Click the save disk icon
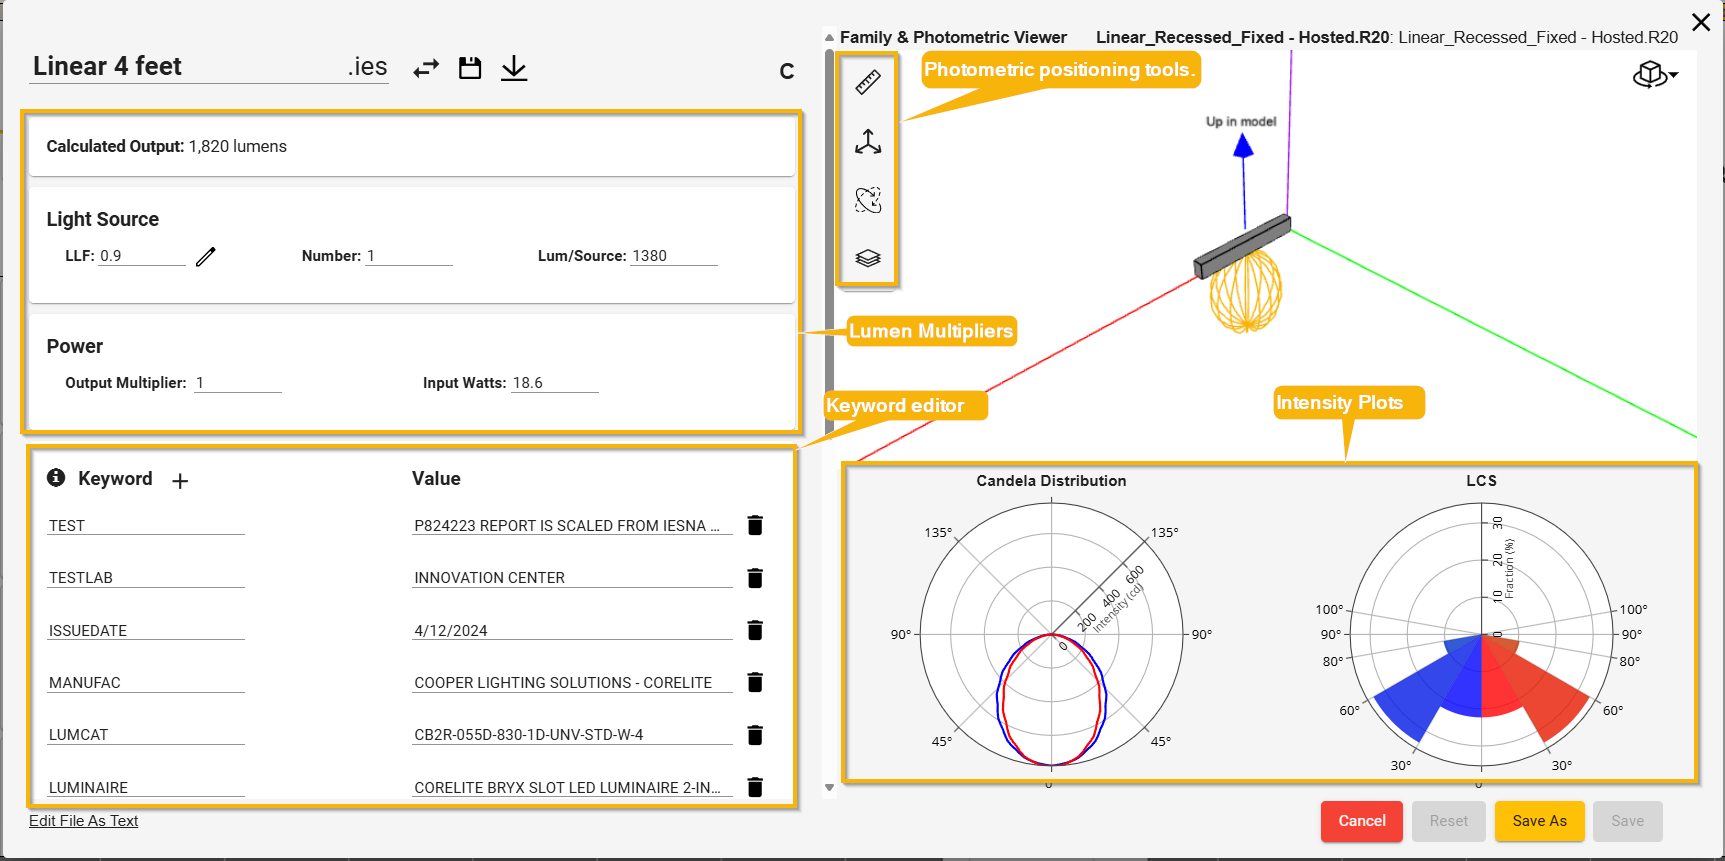 click(x=470, y=68)
